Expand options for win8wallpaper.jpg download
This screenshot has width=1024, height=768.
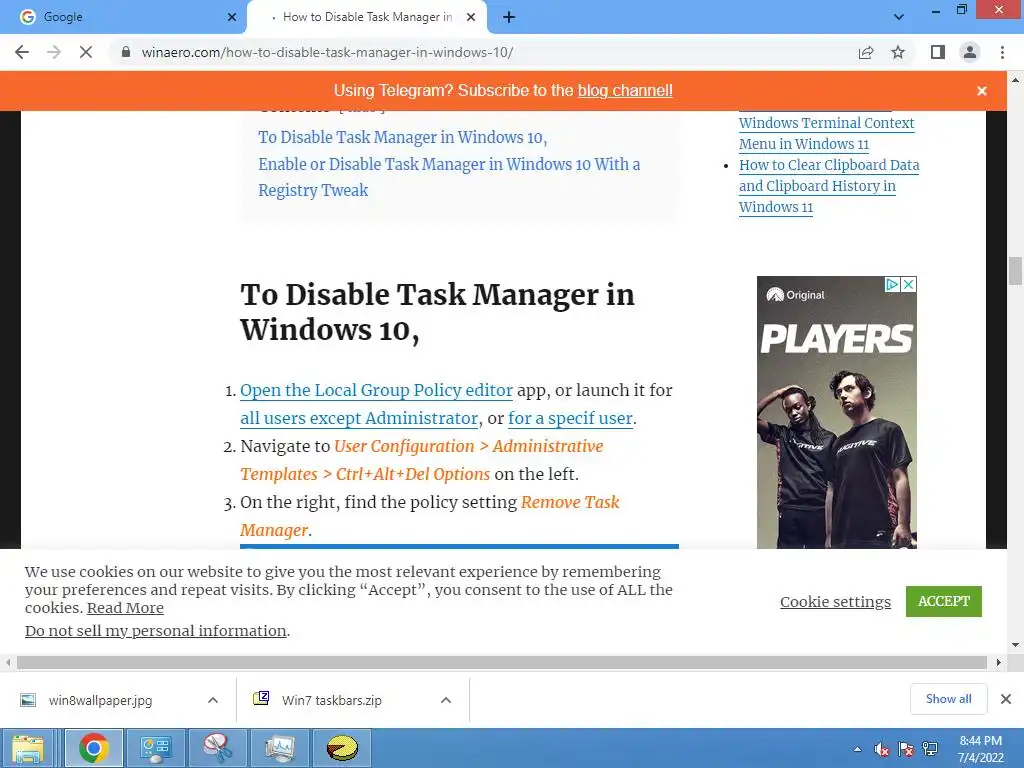[213, 700]
